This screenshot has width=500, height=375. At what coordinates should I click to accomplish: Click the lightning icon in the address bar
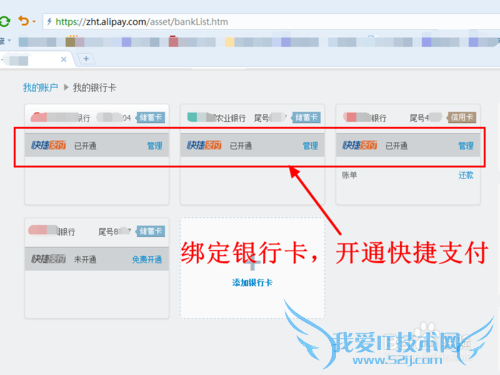click(49, 22)
